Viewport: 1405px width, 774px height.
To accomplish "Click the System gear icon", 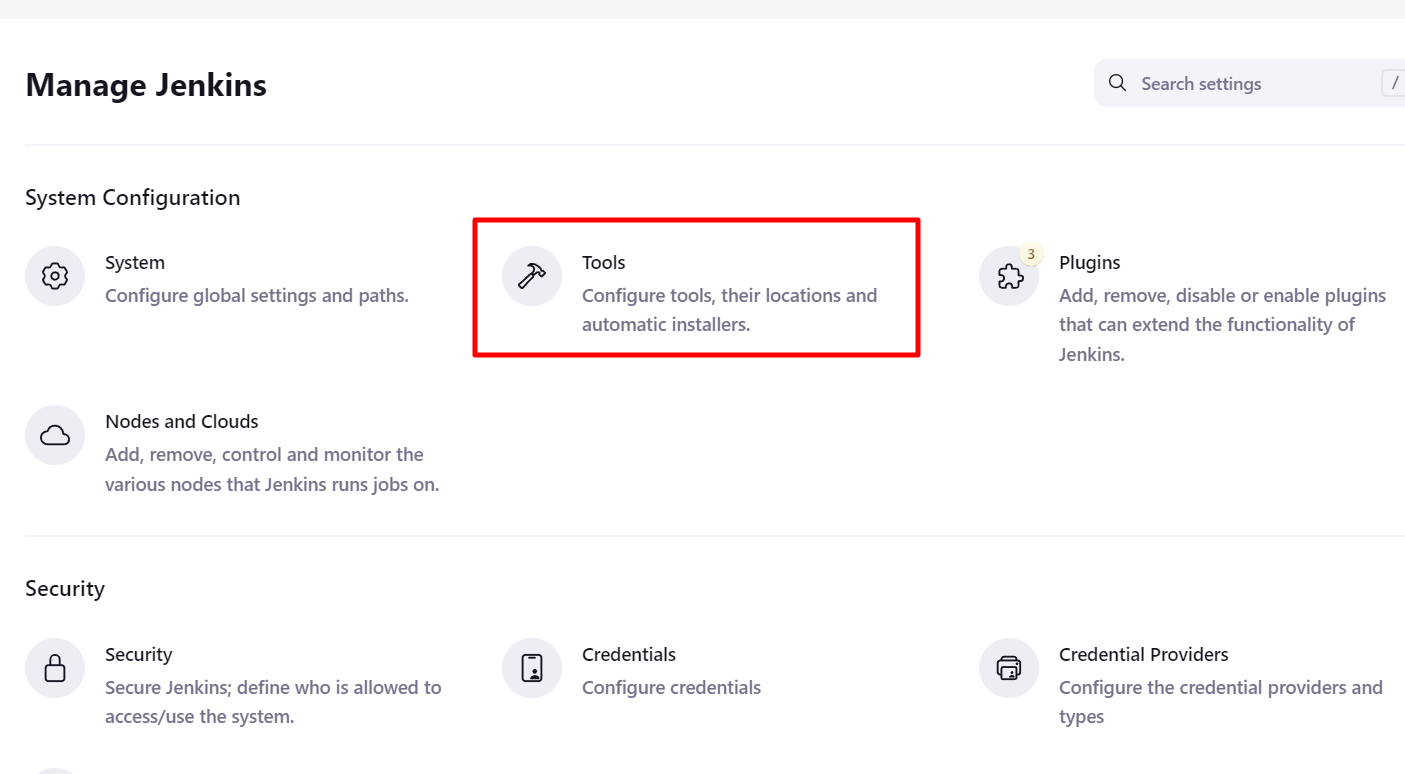I will (x=55, y=276).
